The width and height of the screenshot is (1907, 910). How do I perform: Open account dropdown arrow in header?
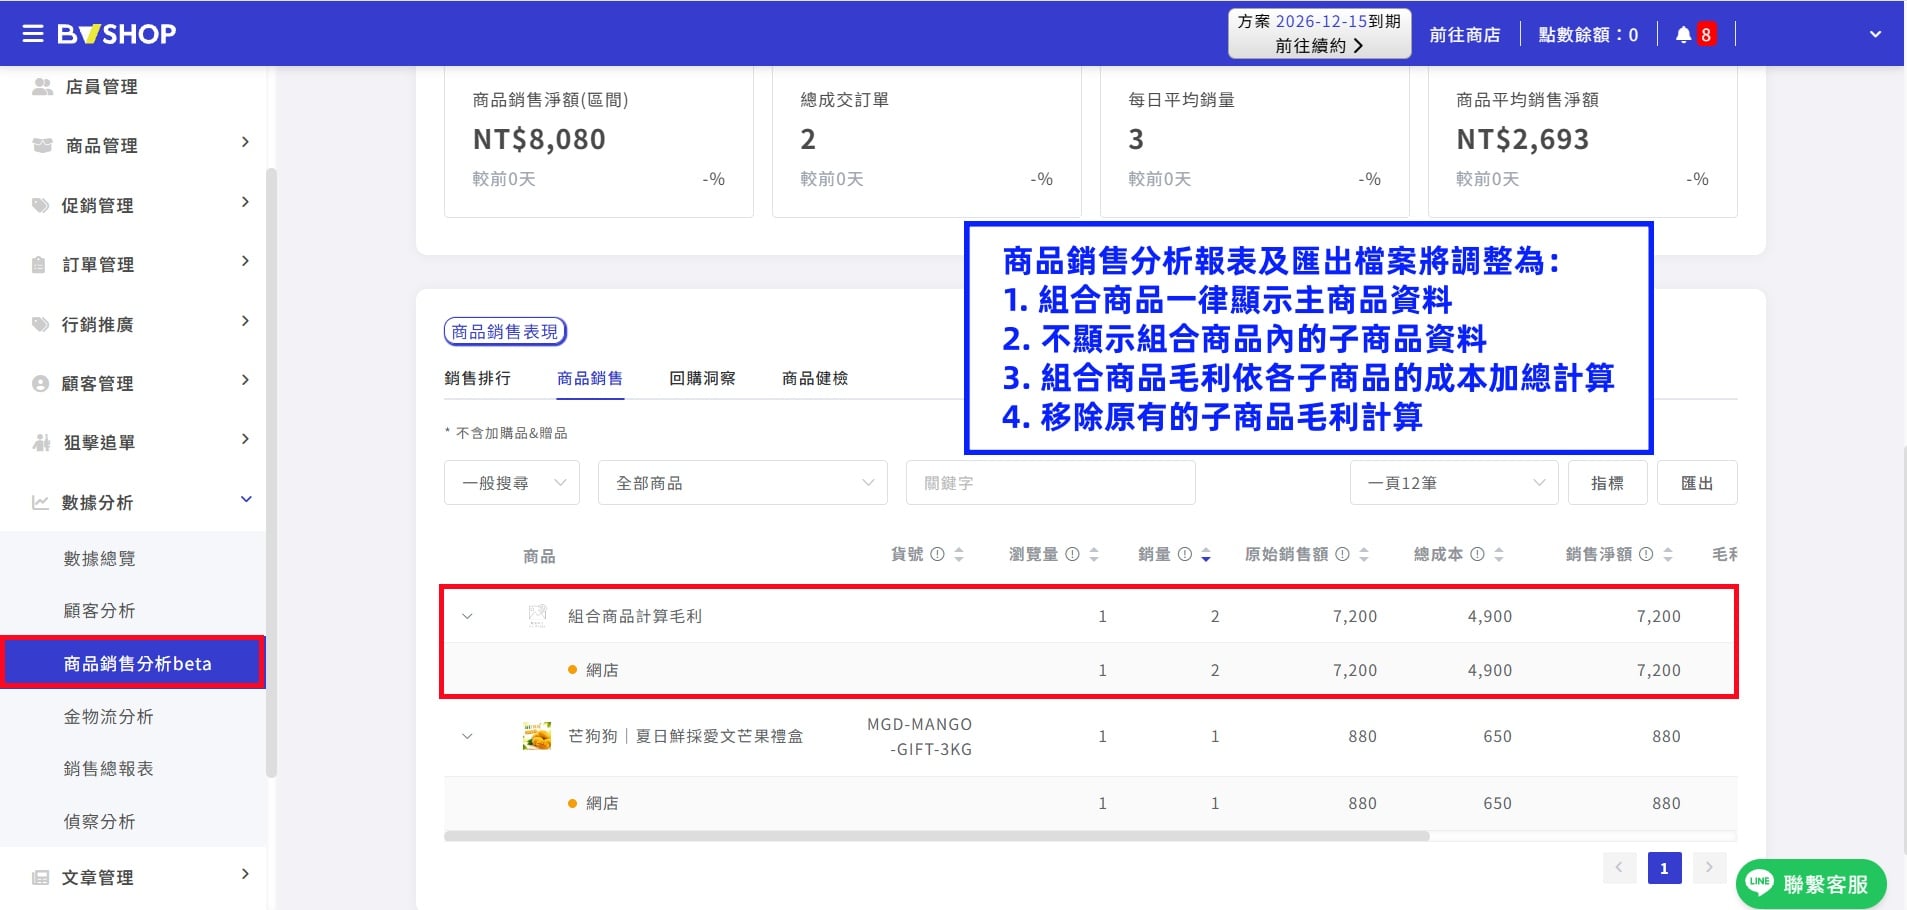(1875, 34)
